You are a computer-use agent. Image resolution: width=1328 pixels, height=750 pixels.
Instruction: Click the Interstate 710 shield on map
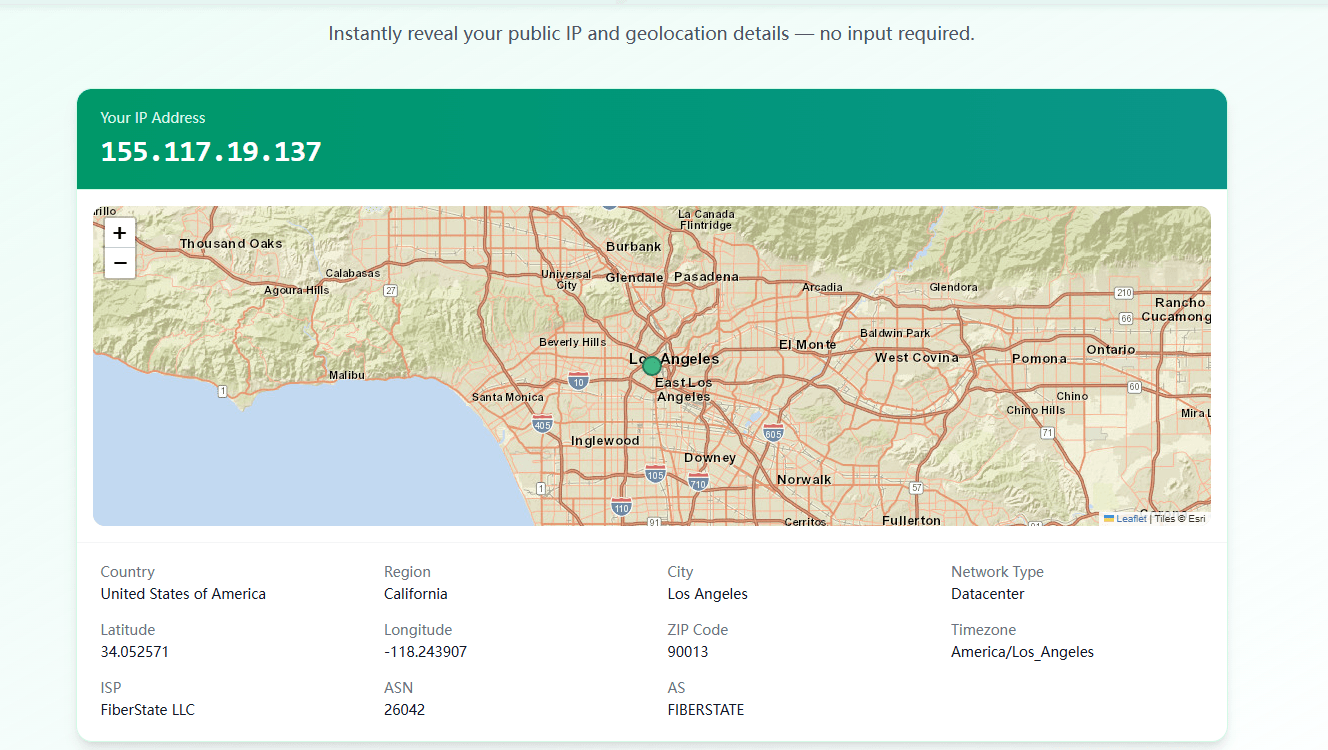click(698, 483)
